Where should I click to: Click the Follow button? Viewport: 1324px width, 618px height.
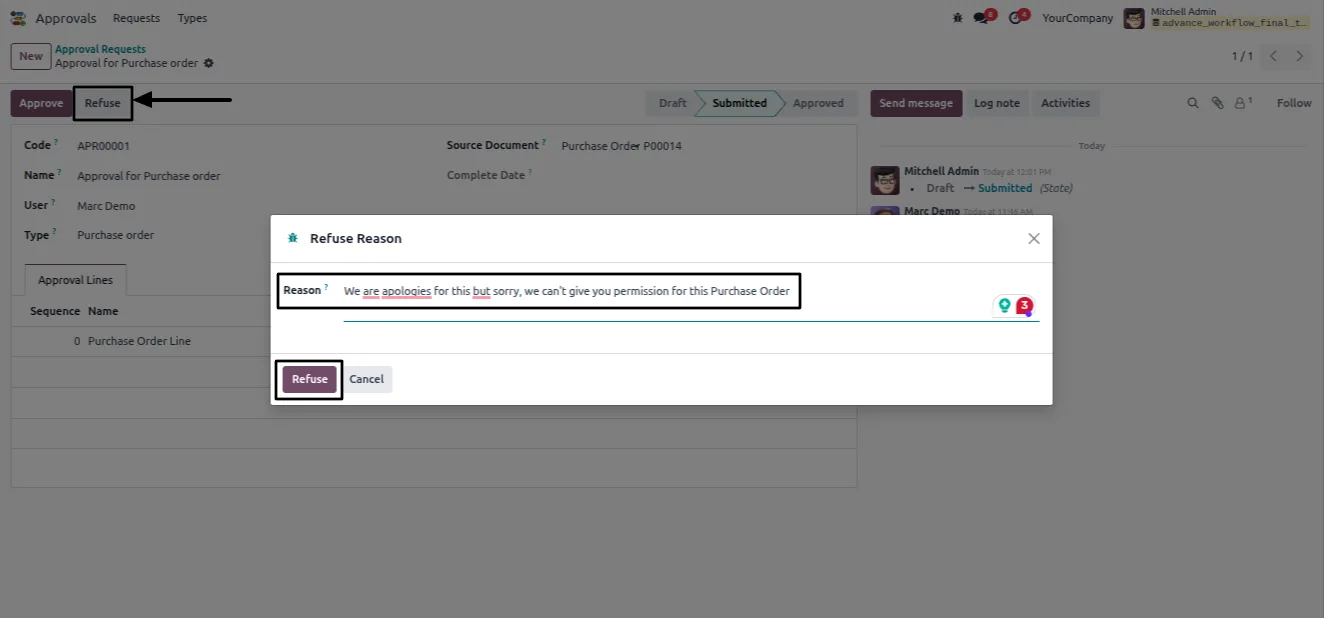[x=1293, y=103]
